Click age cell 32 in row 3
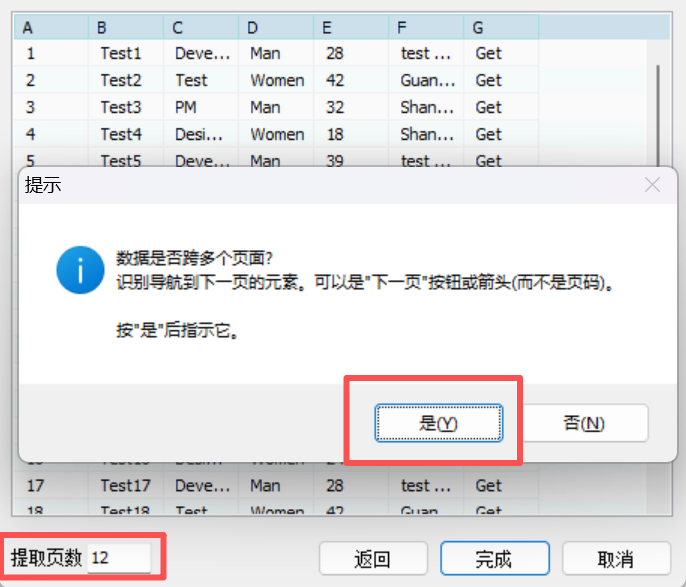This screenshot has height=587, width=686. 334,107
